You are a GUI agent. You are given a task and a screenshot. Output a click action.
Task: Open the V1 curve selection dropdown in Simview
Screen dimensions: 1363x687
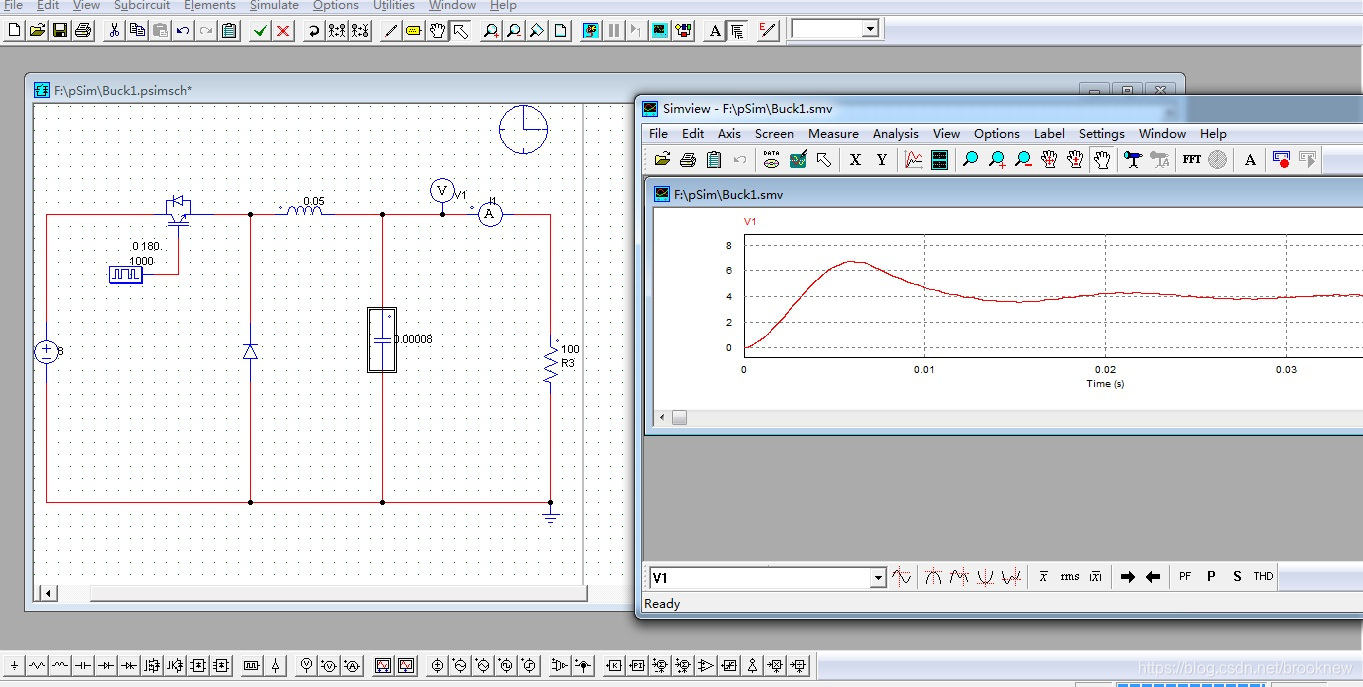(878, 577)
